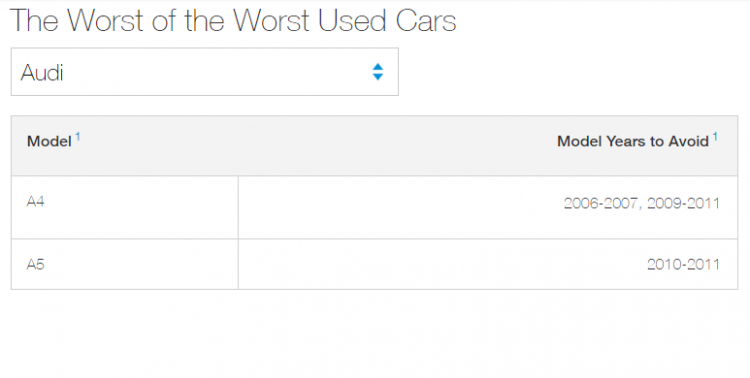Click the words Used Cars in title
This screenshot has width=750, height=378.
[387, 21]
